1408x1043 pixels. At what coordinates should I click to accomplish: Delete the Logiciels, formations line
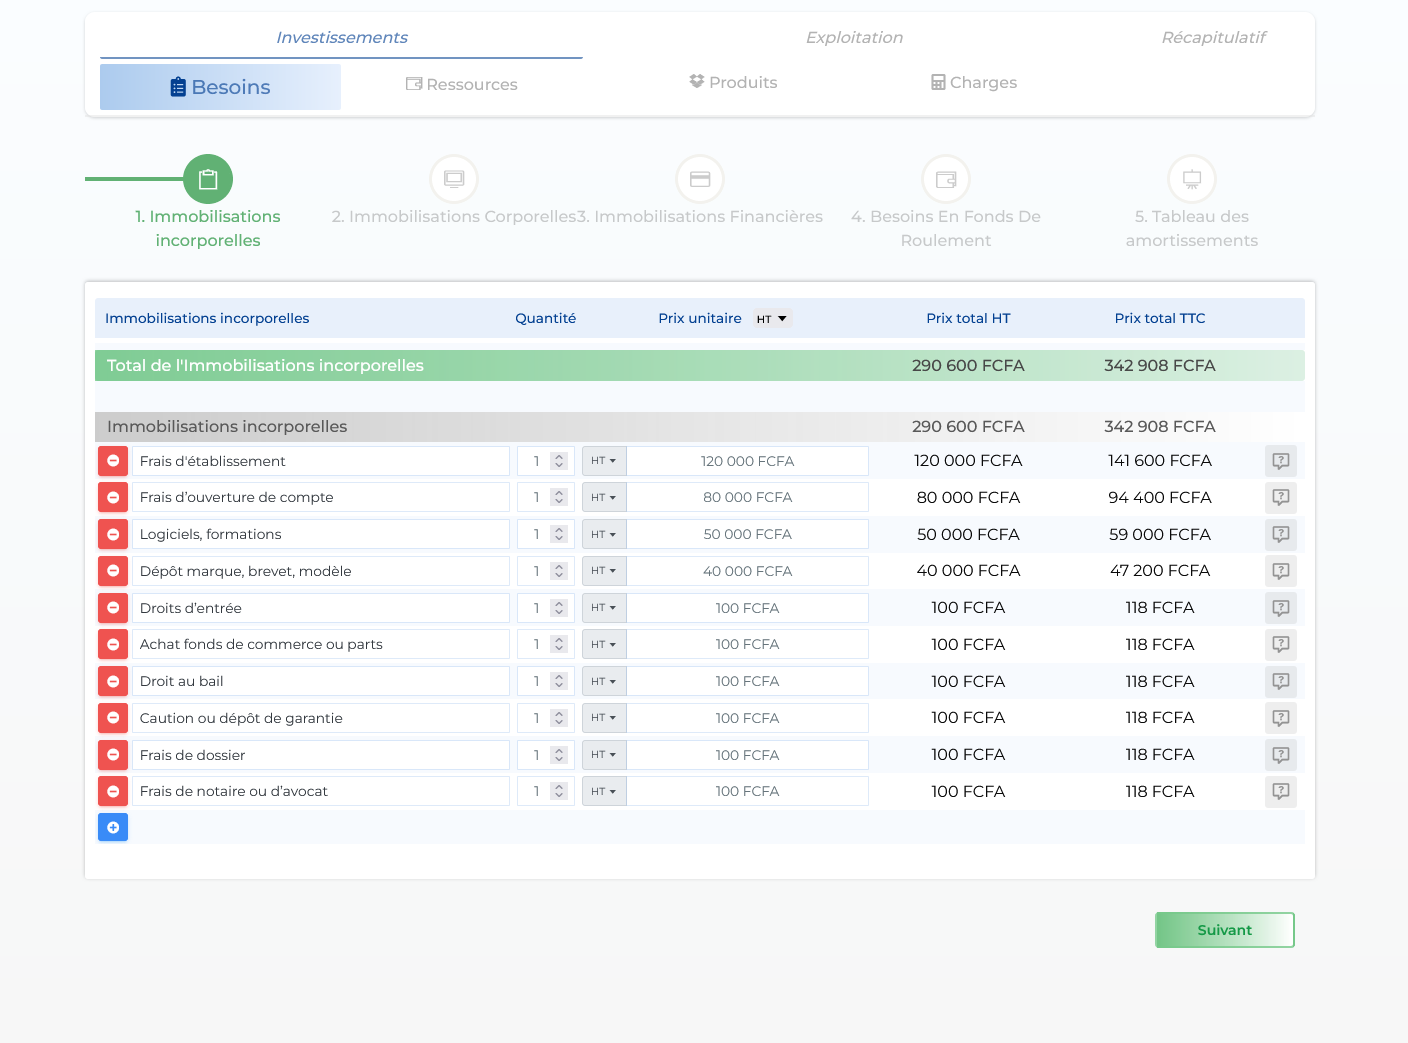113,535
